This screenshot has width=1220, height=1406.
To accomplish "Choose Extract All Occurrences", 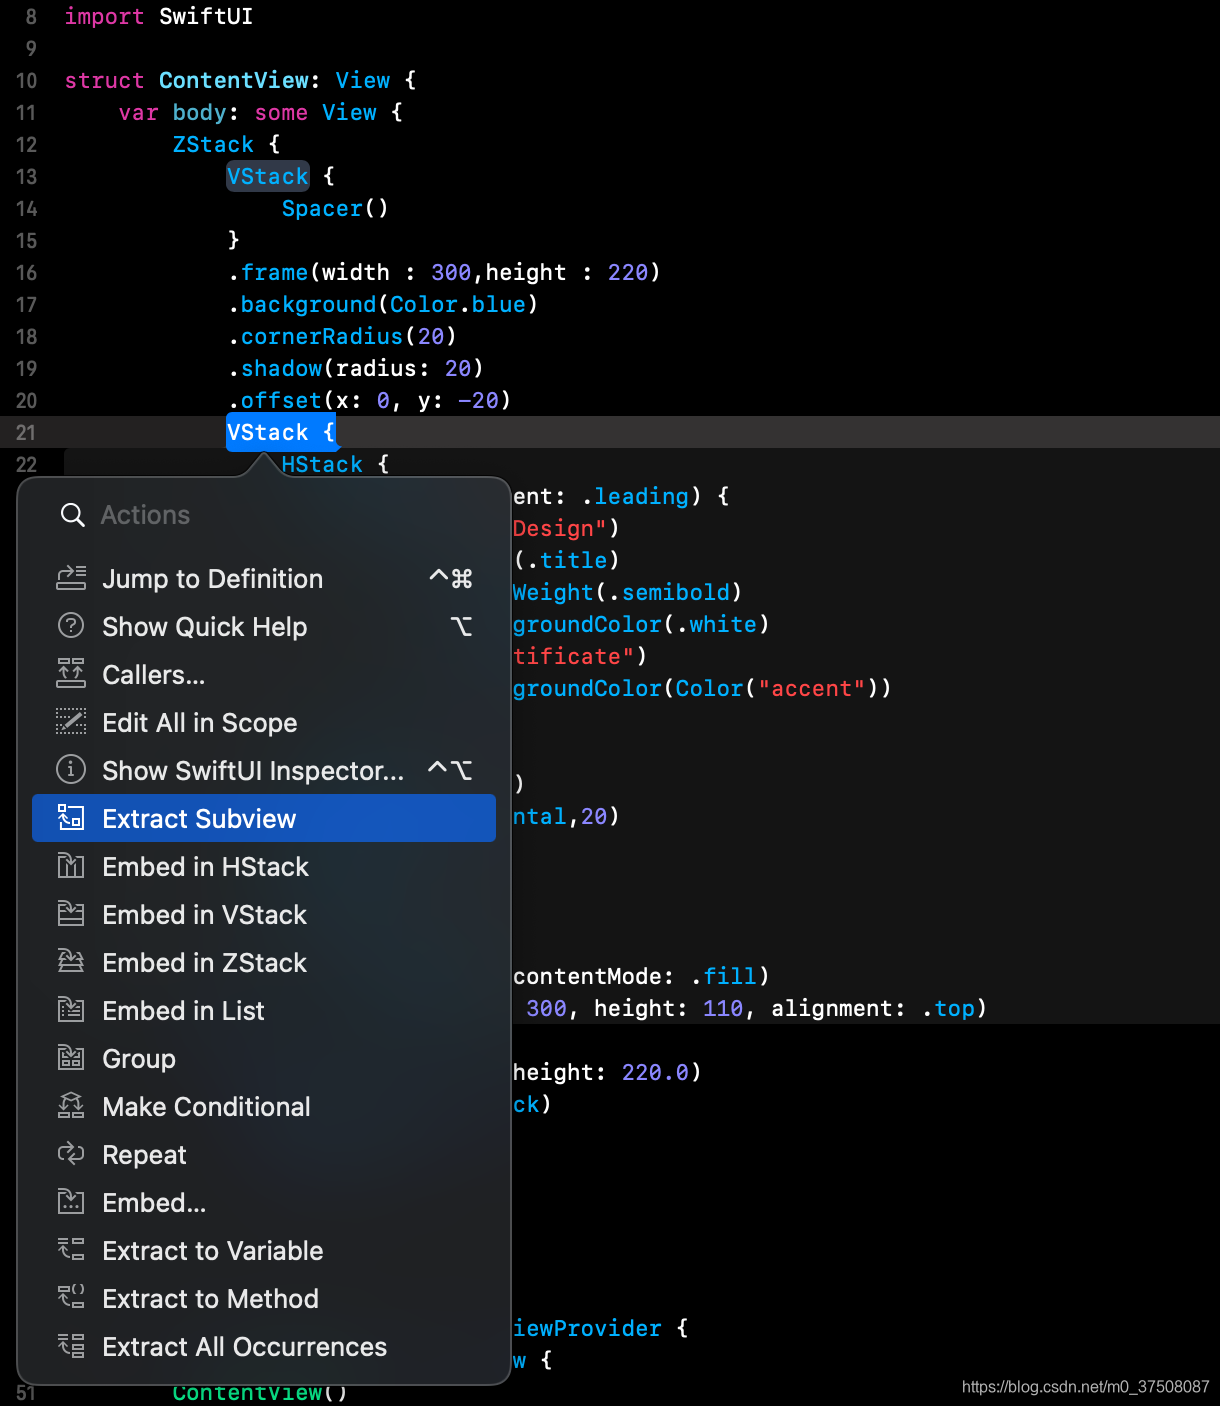I will pyautogui.click(x=264, y=1346).
